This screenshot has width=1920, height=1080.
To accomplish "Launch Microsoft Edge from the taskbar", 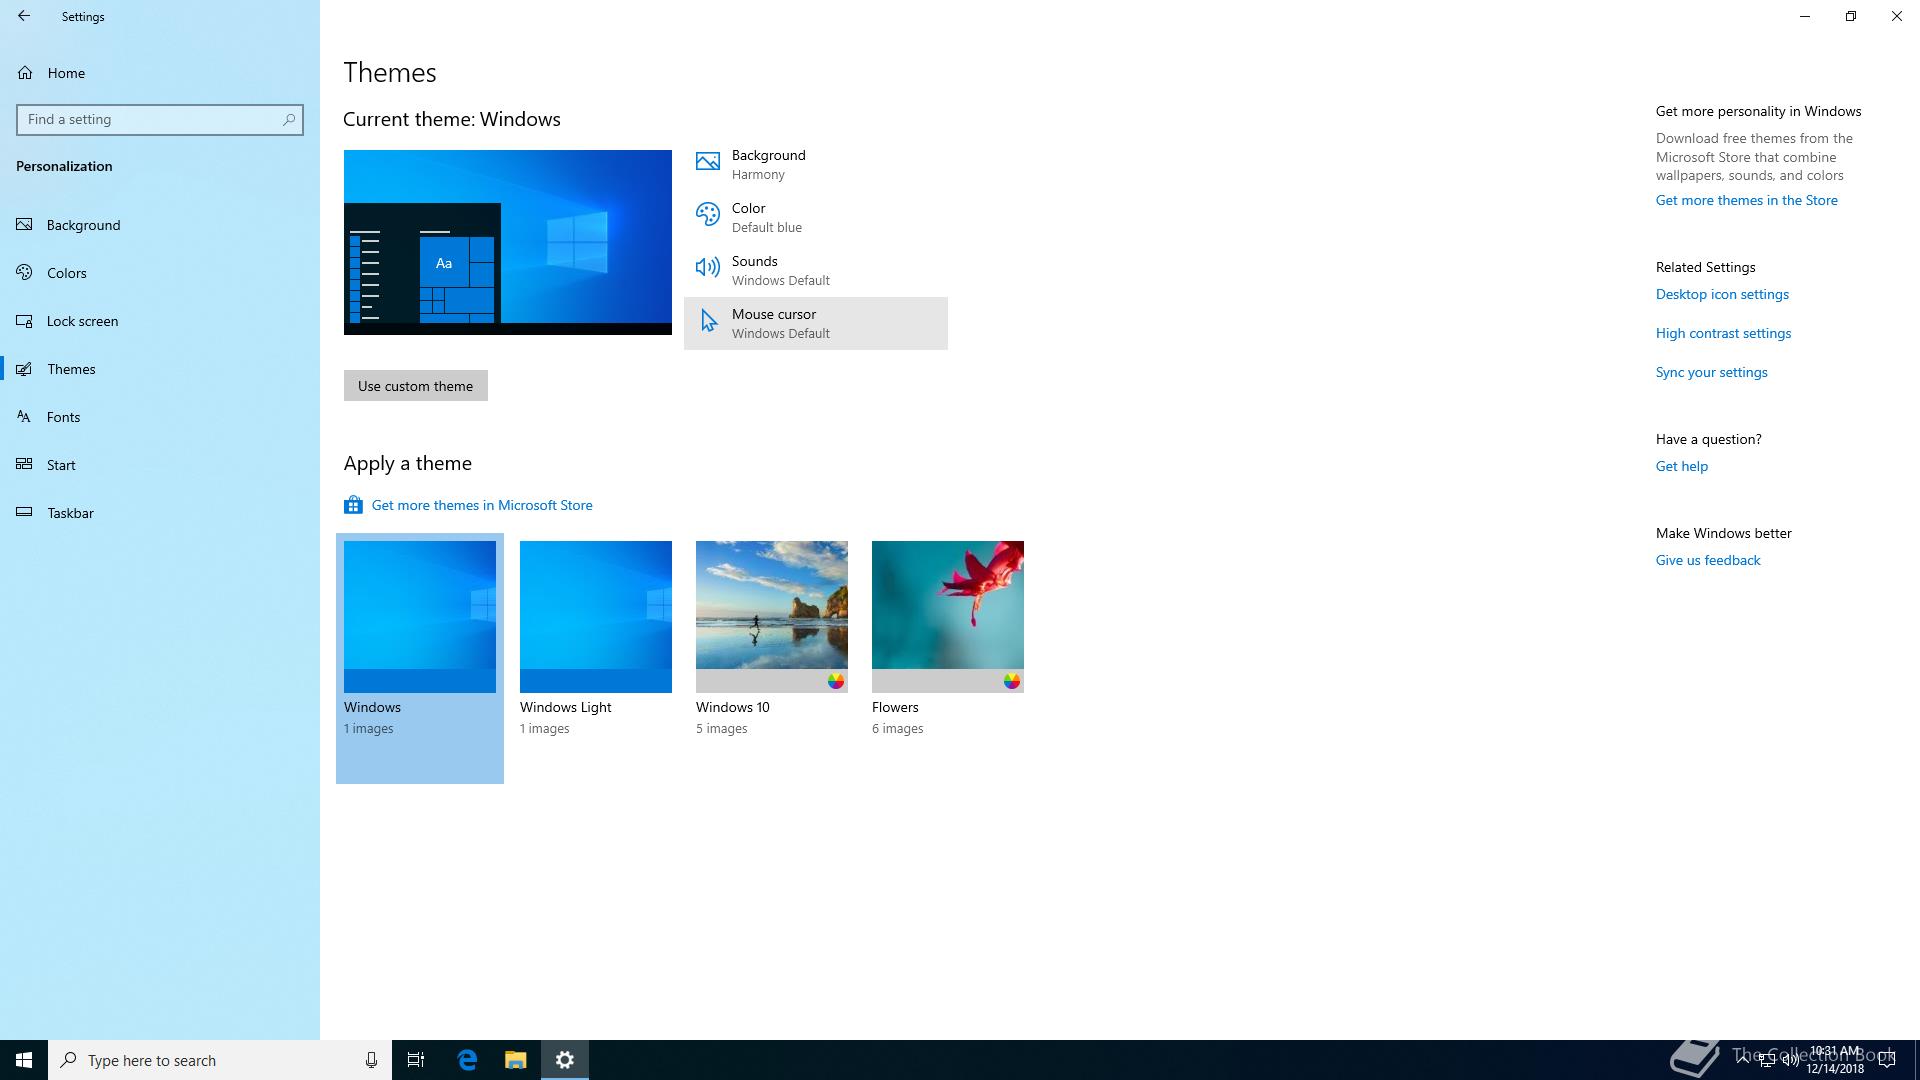I will [x=467, y=1060].
